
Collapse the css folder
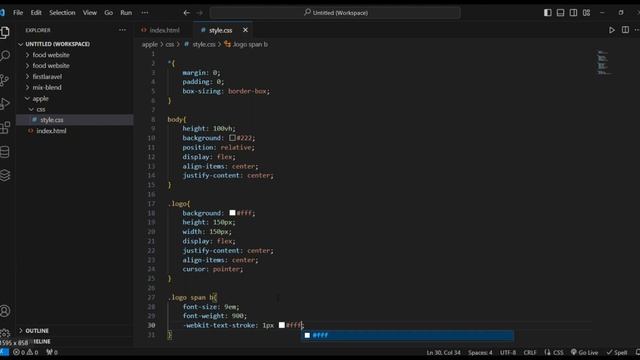tap(41, 109)
